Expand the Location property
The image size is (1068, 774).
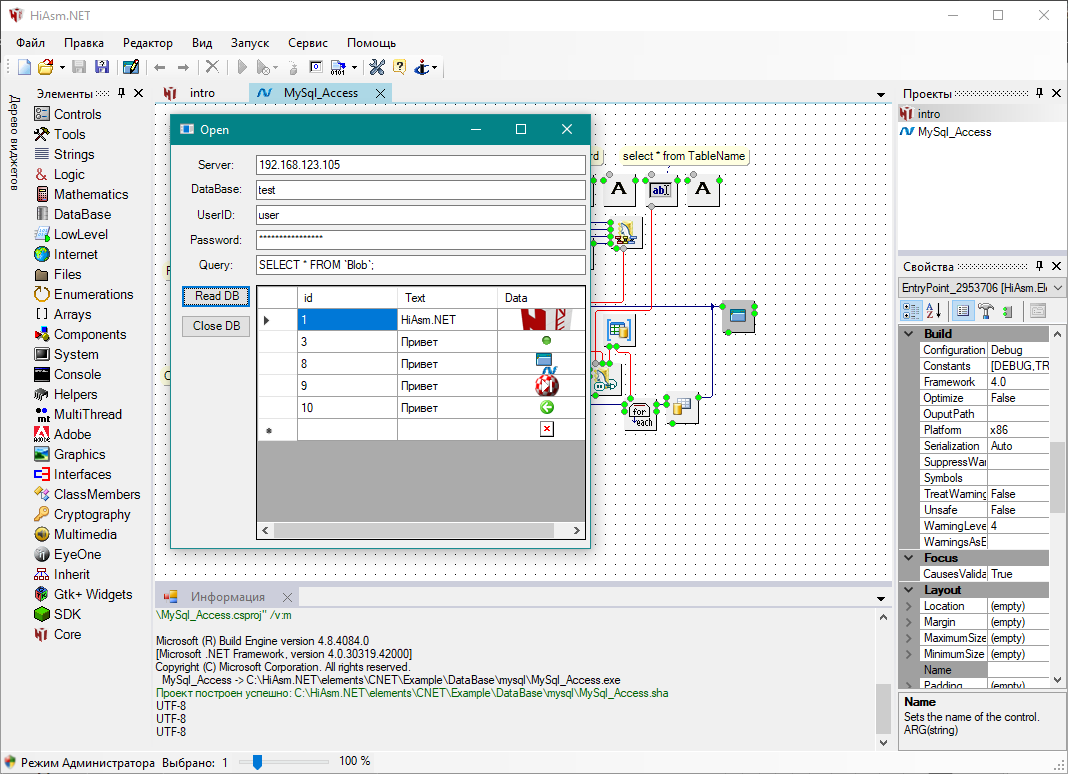[908, 606]
